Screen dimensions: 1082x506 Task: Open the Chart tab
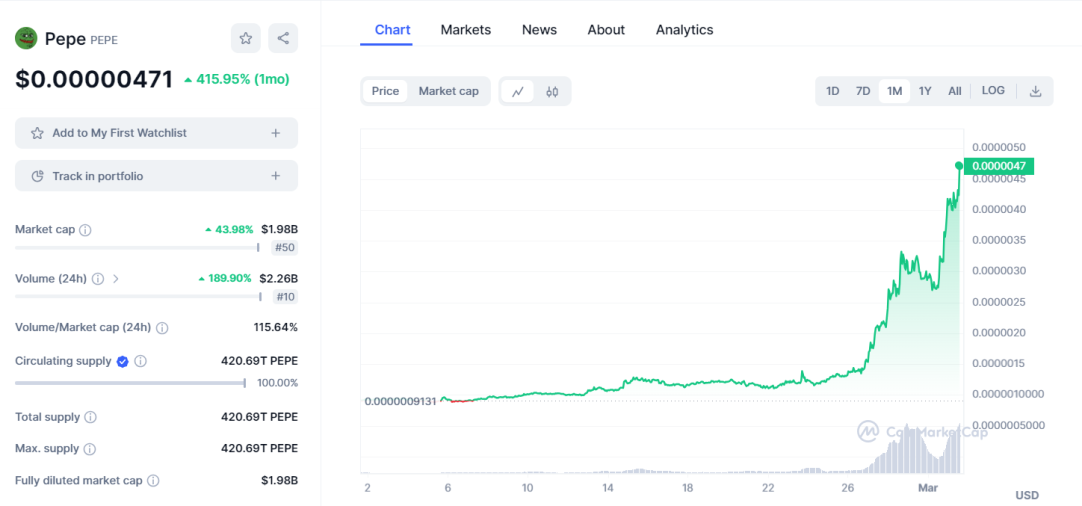pyautogui.click(x=392, y=30)
